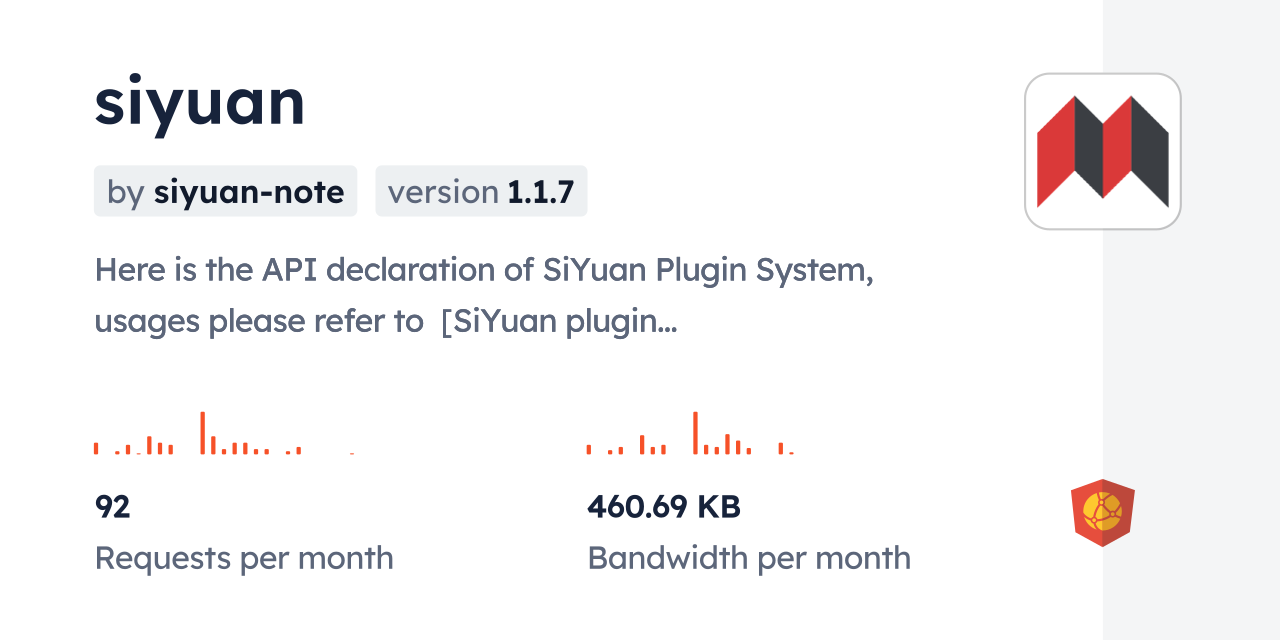Open the "by siyuan-note" author badge
1280x640 pixels.
(x=225, y=191)
